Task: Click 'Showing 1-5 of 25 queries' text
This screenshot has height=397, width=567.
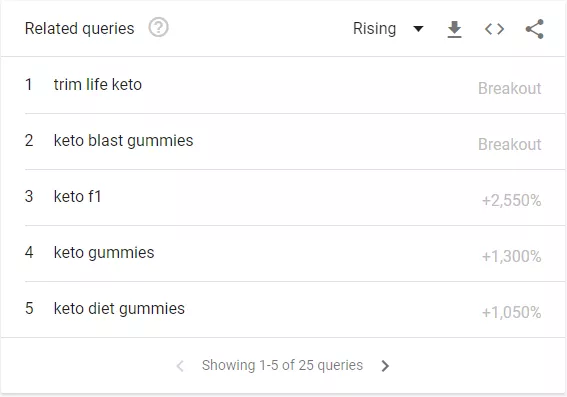Action: (282, 365)
